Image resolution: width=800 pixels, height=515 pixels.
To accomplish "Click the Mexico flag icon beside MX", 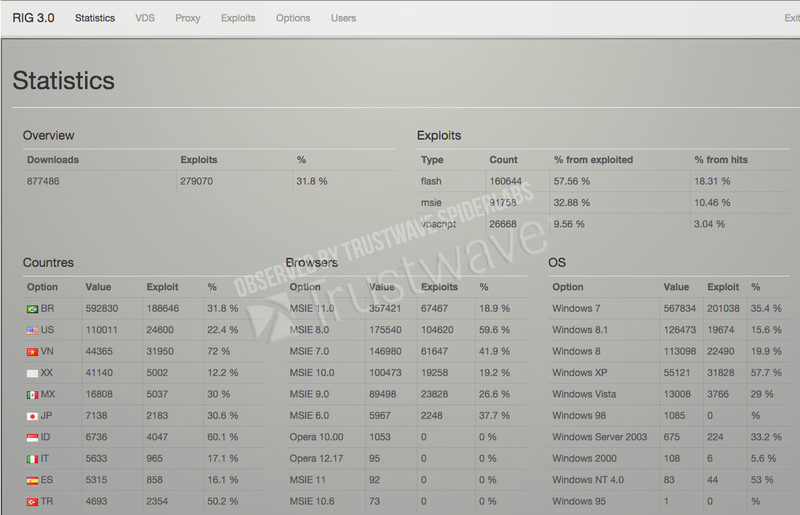I will tap(33, 394).
